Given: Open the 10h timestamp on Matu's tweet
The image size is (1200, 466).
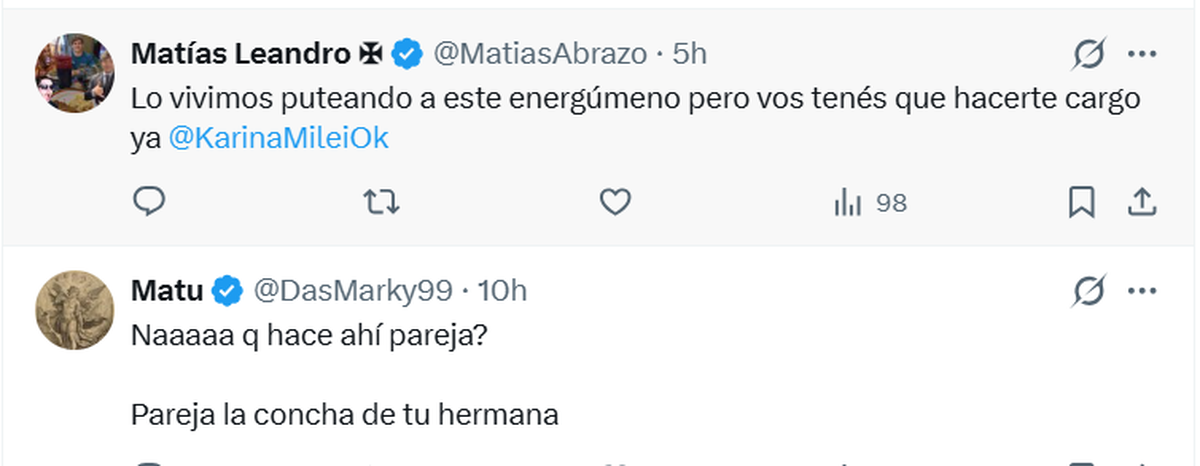Looking at the screenshot, I should click(x=502, y=291).
